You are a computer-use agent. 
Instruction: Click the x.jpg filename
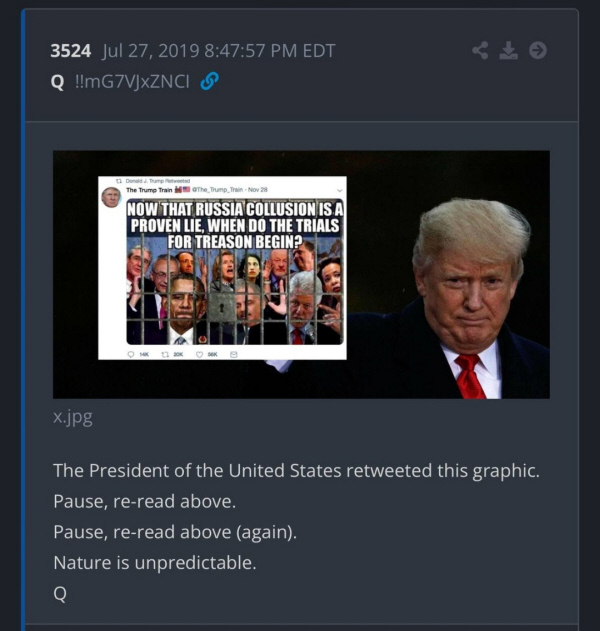73,417
